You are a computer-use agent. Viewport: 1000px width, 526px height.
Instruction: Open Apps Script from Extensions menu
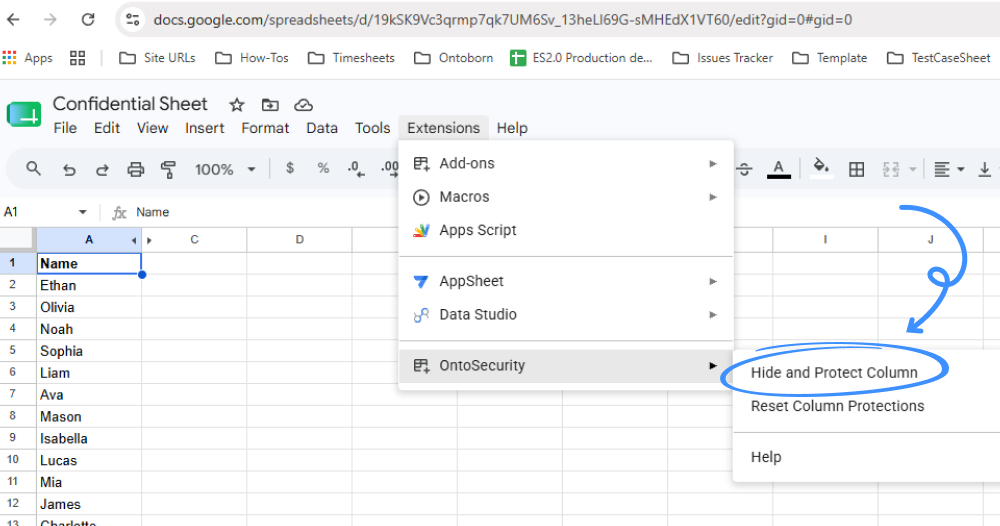pyautogui.click(x=566, y=230)
